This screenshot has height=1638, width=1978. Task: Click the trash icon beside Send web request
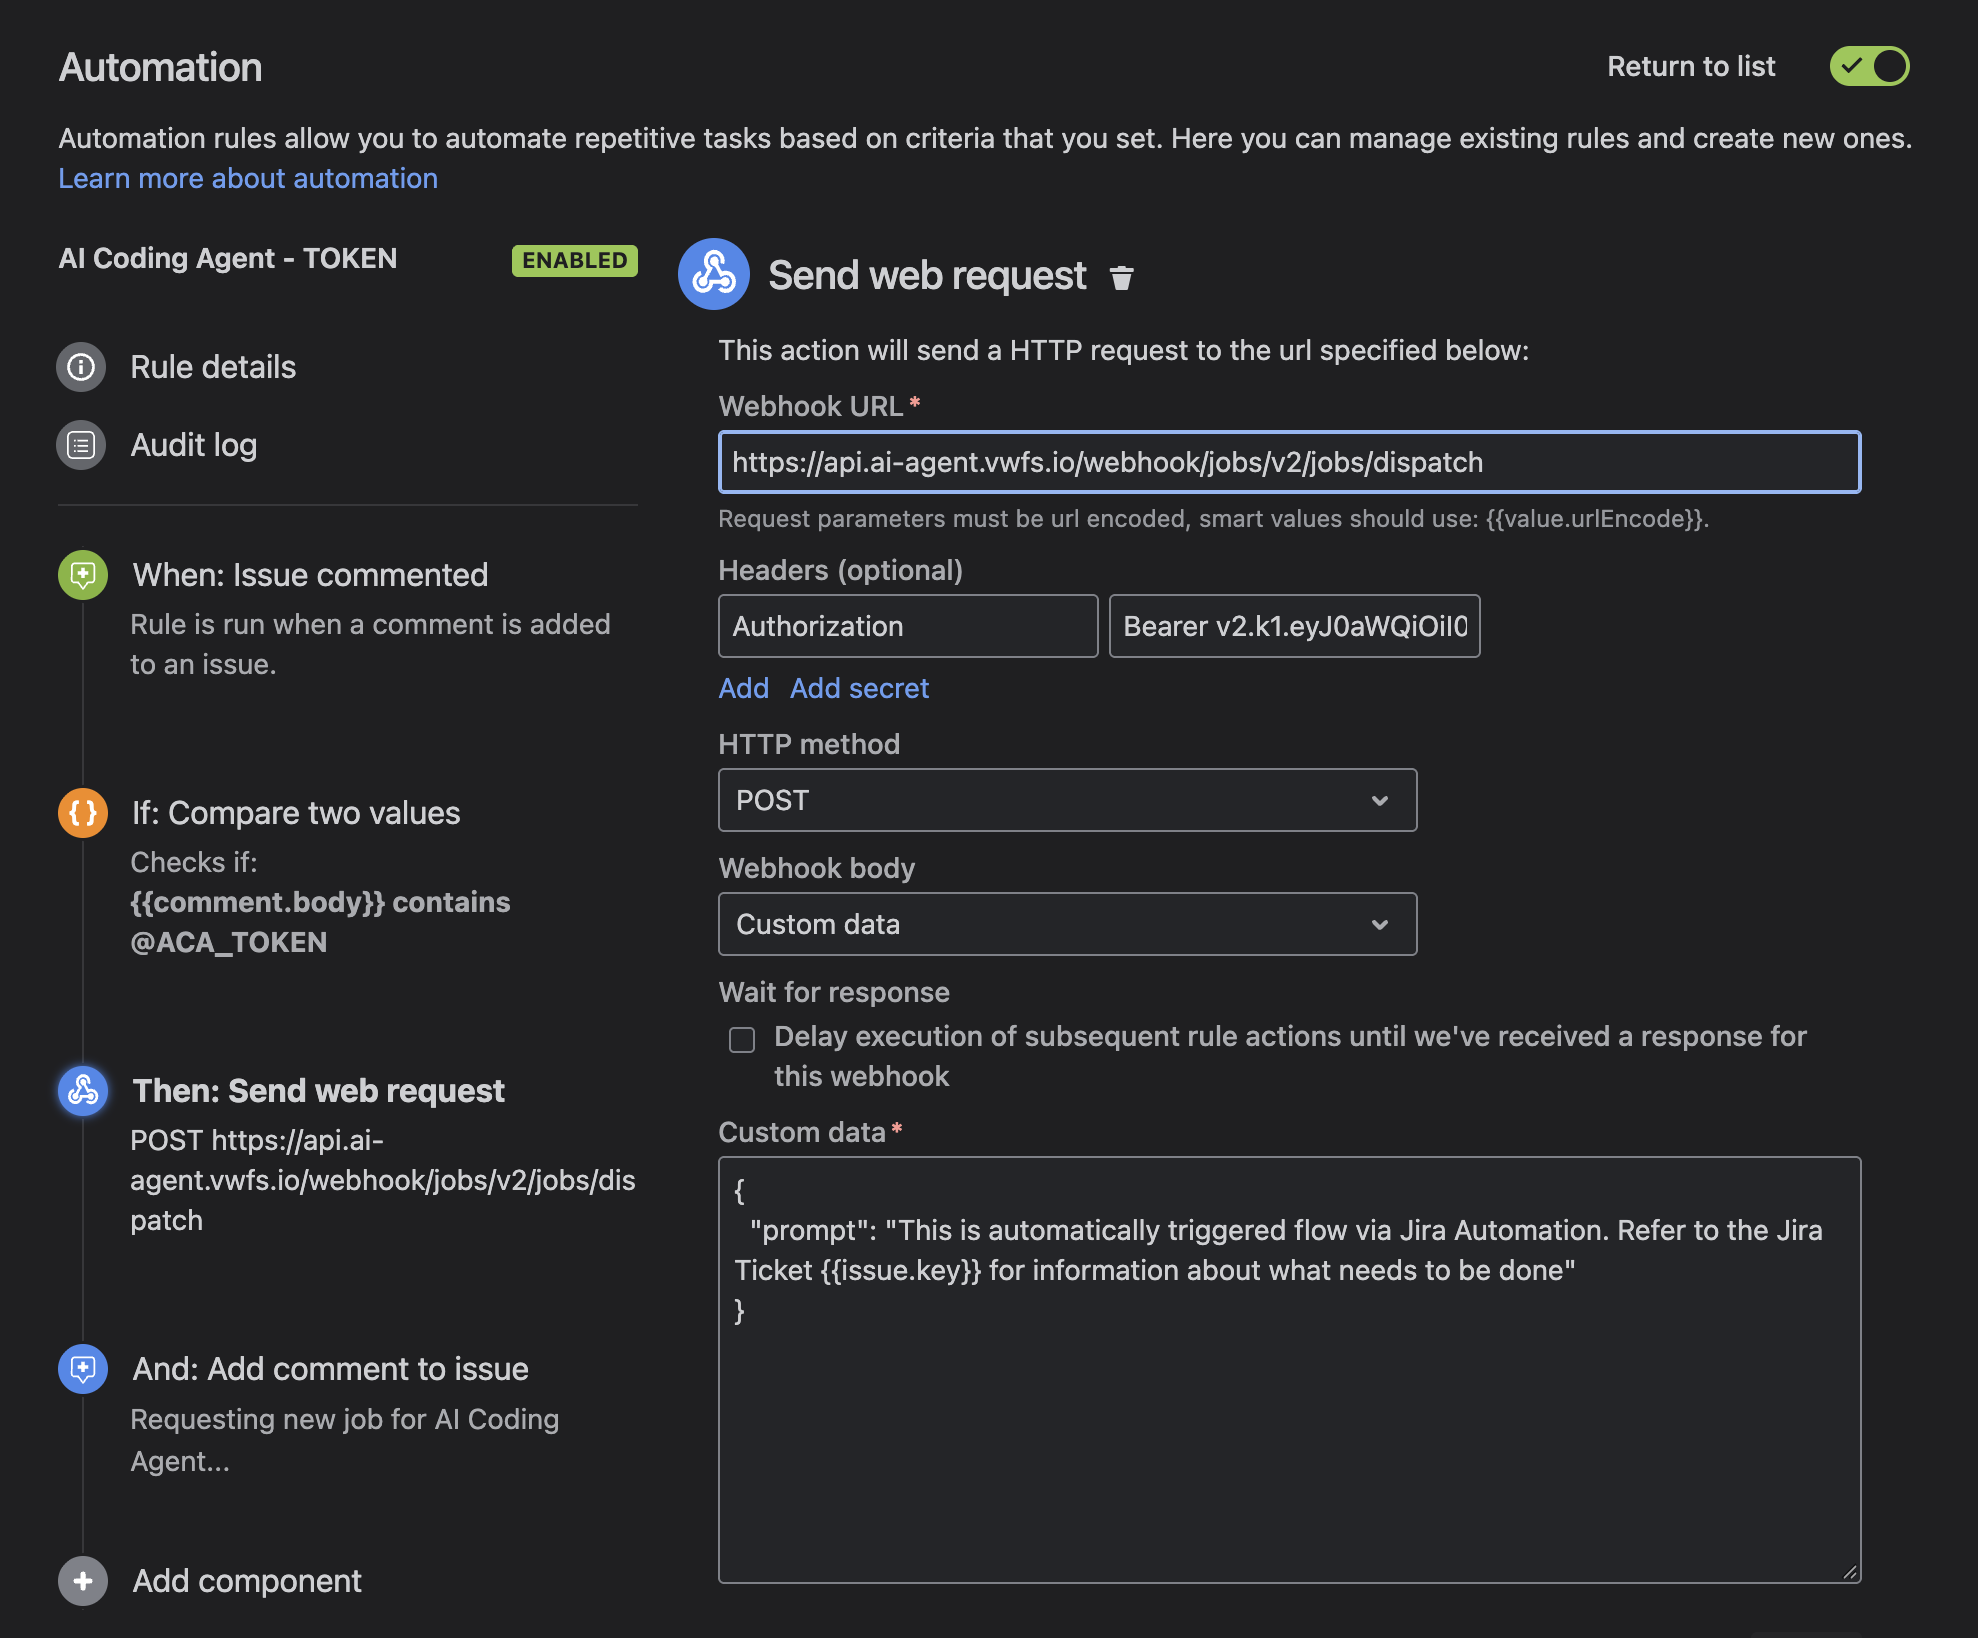coord(1121,277)
